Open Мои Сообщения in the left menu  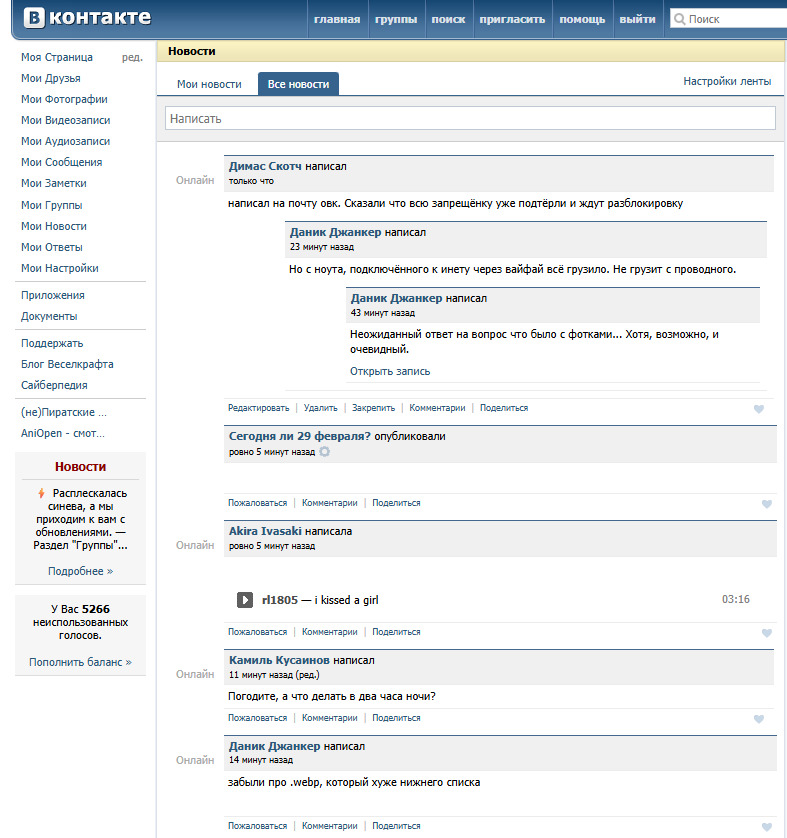pyautogui.click(x=61, y=162)
